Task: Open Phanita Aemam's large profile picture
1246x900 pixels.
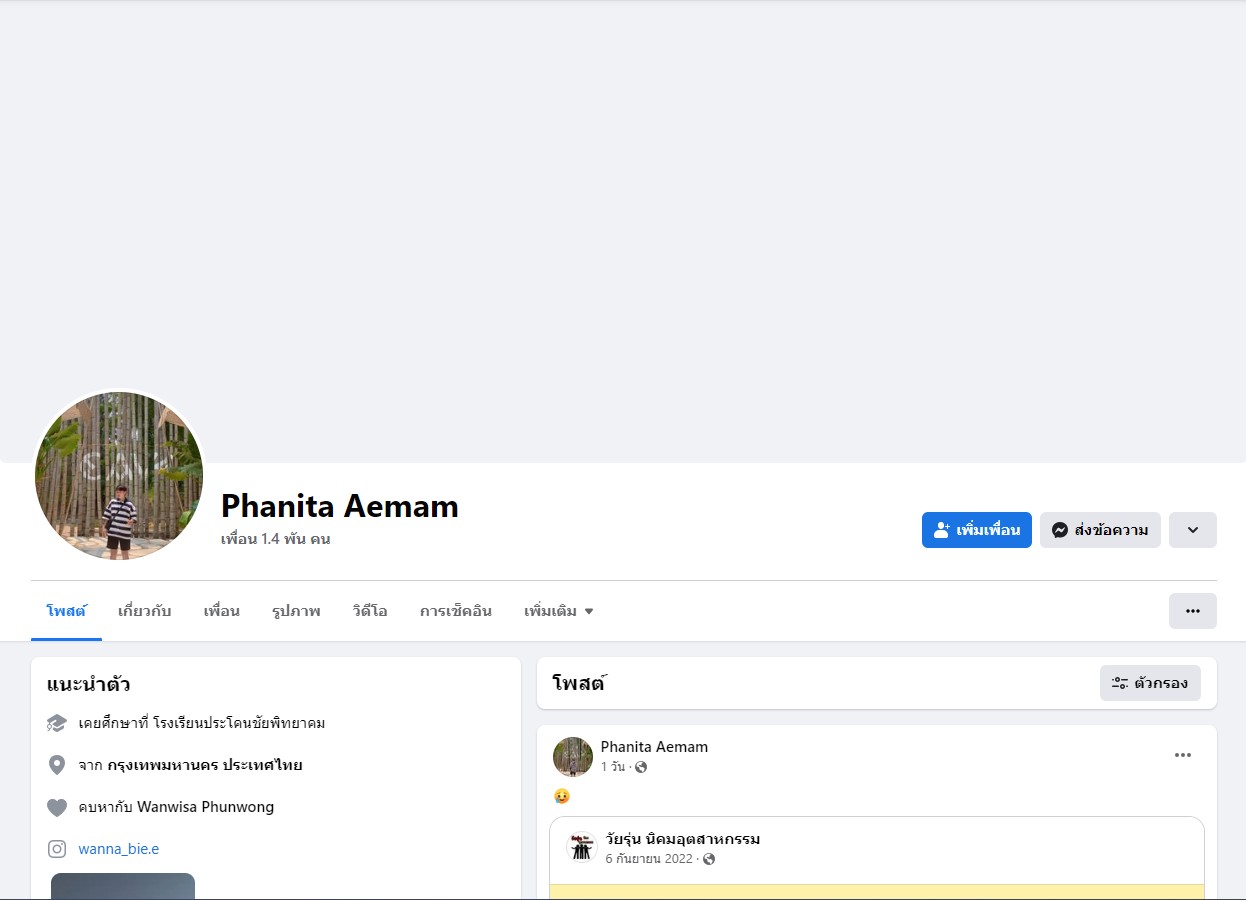Action: 119,476
